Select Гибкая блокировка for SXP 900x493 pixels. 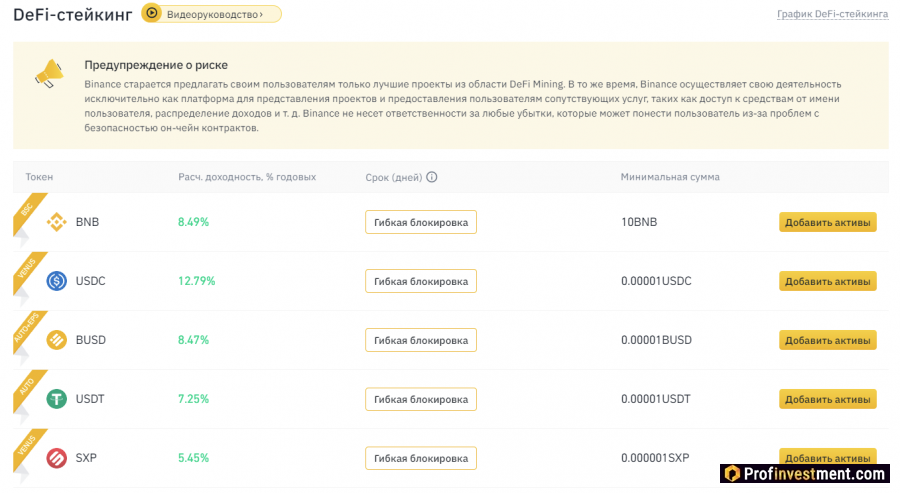(421, 458)
